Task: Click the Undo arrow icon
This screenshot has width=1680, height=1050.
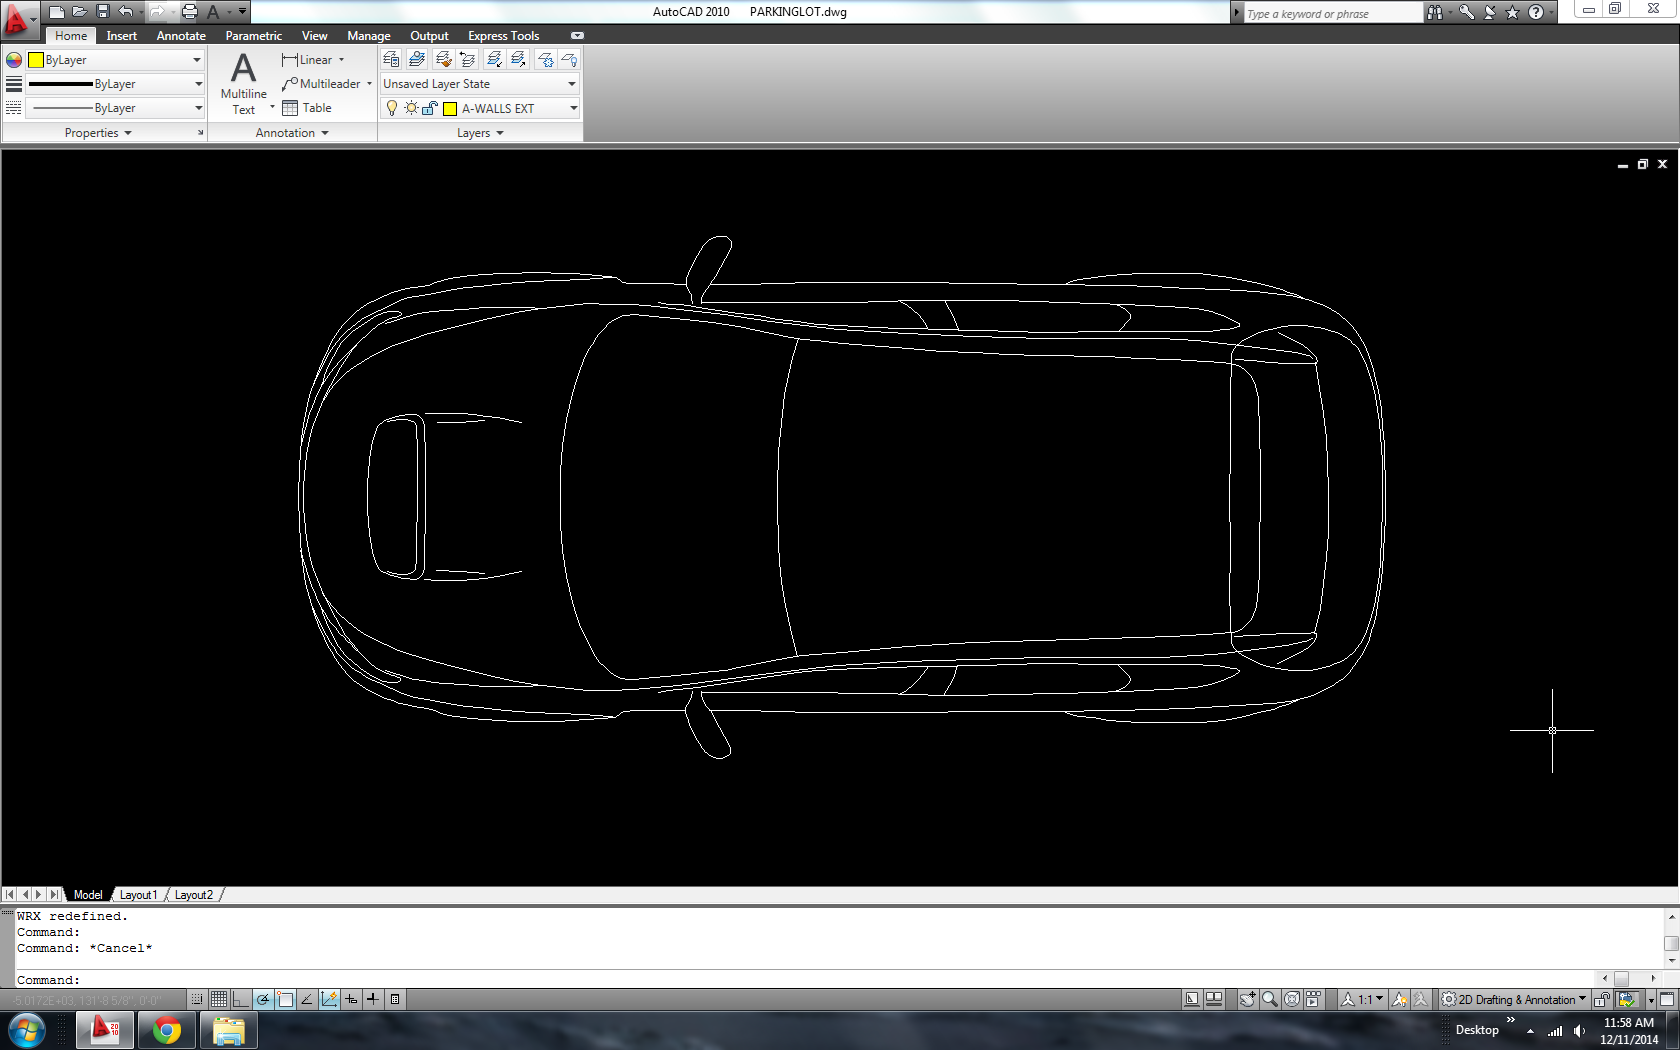Action: click(x=125, y=12)
